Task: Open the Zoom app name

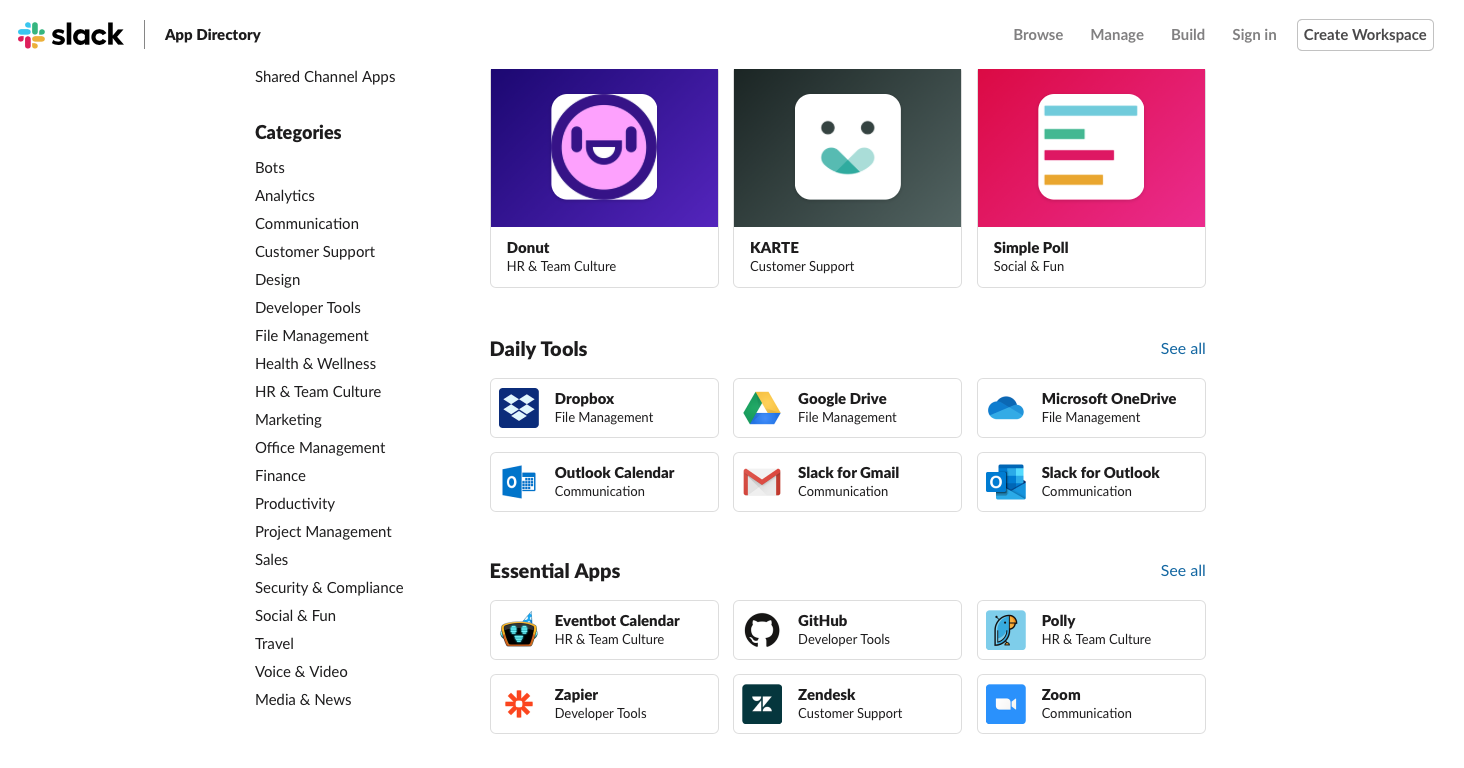Action: 1061,695
